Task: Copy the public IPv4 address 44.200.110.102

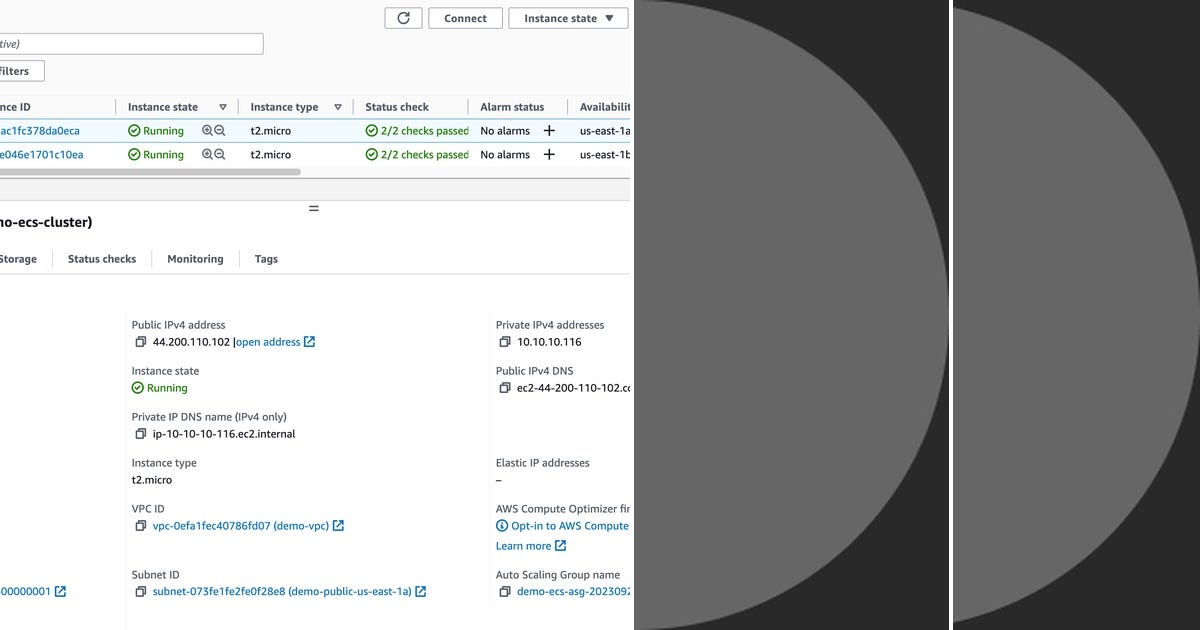Action: tap(140, 341)
